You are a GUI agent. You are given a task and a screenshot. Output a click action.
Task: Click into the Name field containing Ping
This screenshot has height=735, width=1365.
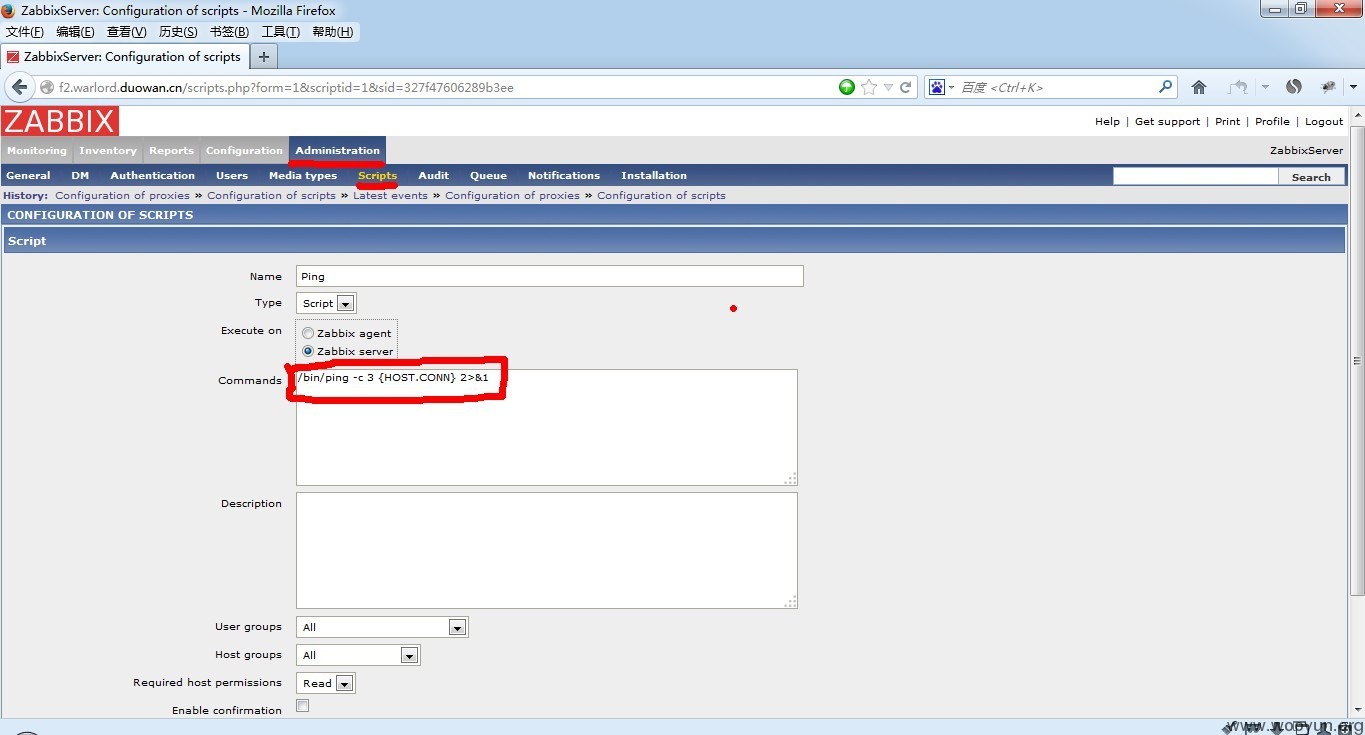tap(550, 276)
